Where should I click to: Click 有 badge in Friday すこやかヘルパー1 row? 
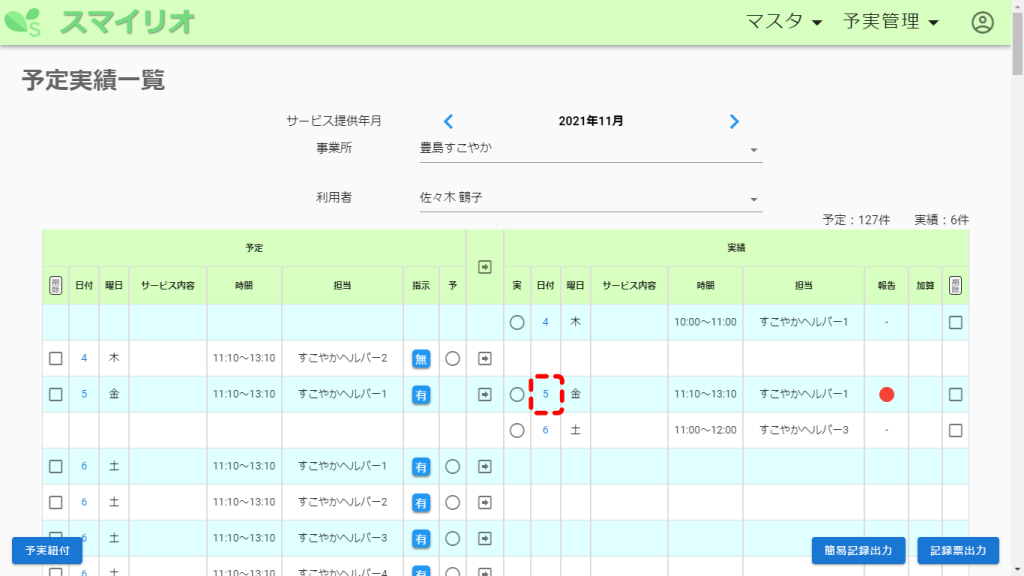[421, 394]
